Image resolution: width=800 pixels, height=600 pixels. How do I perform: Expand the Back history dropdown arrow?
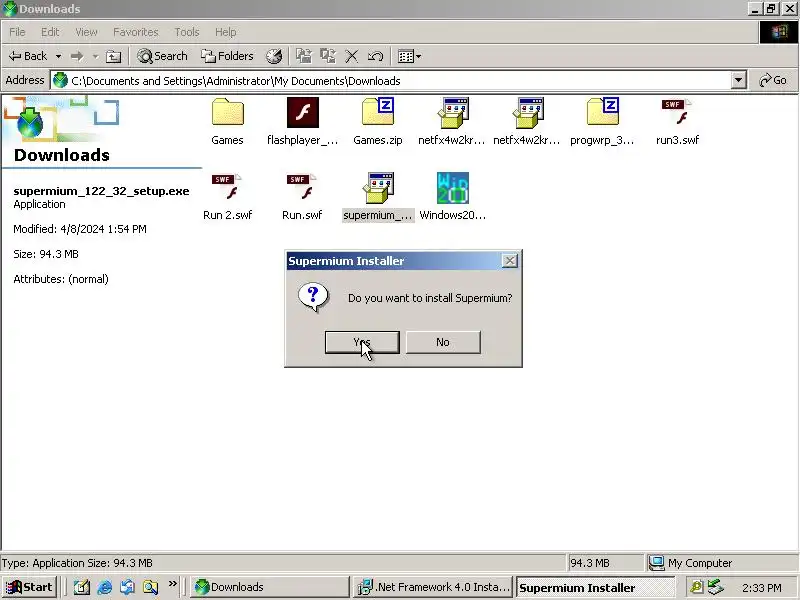[58, 56]
